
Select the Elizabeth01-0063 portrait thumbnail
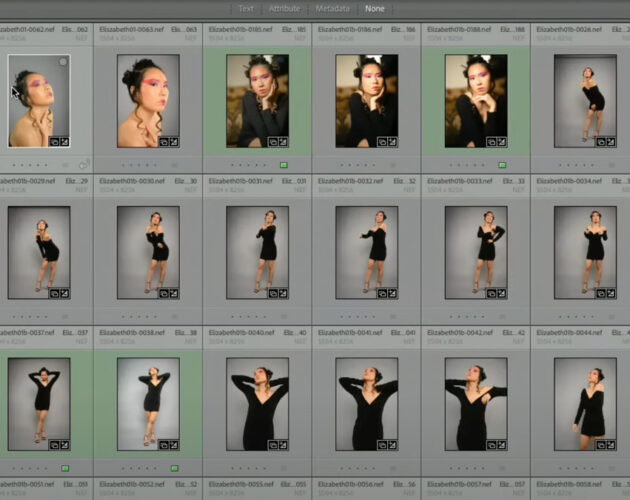148,101
